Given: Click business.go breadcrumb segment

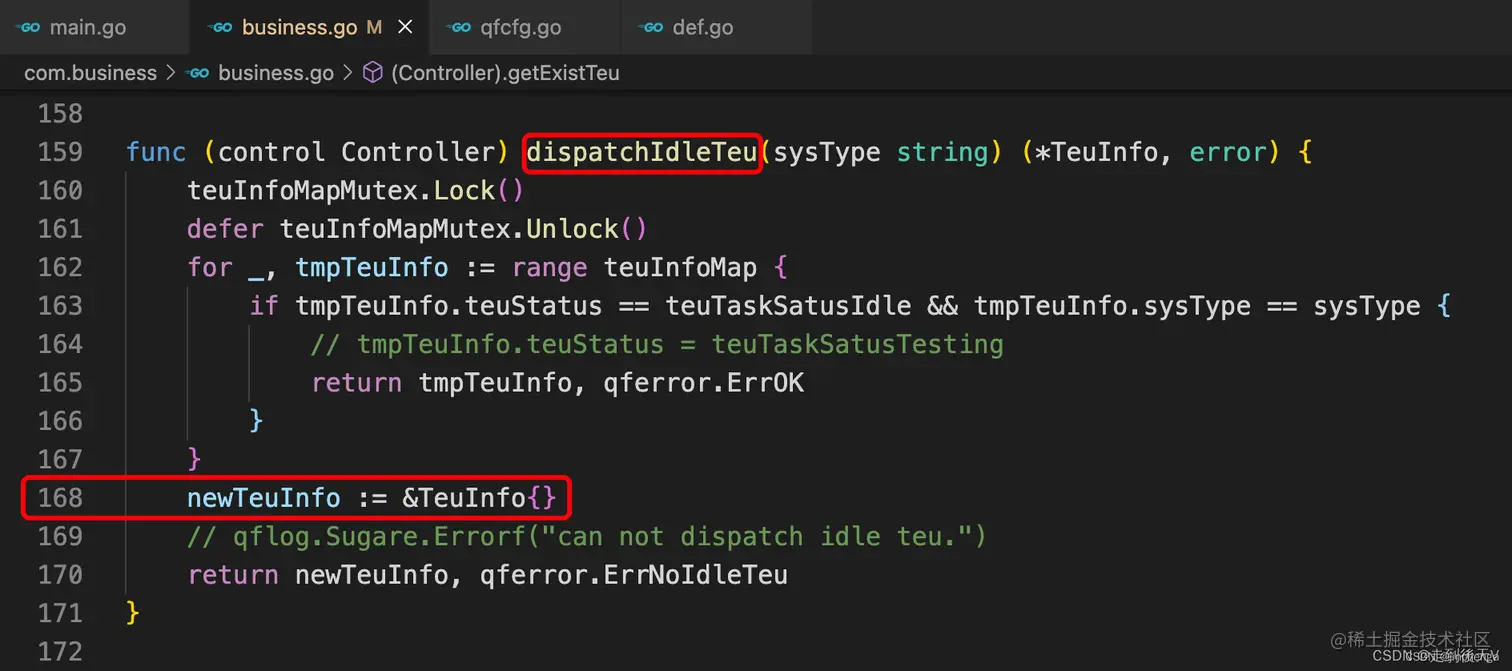Looking at the screenshot, I should 275,73.
